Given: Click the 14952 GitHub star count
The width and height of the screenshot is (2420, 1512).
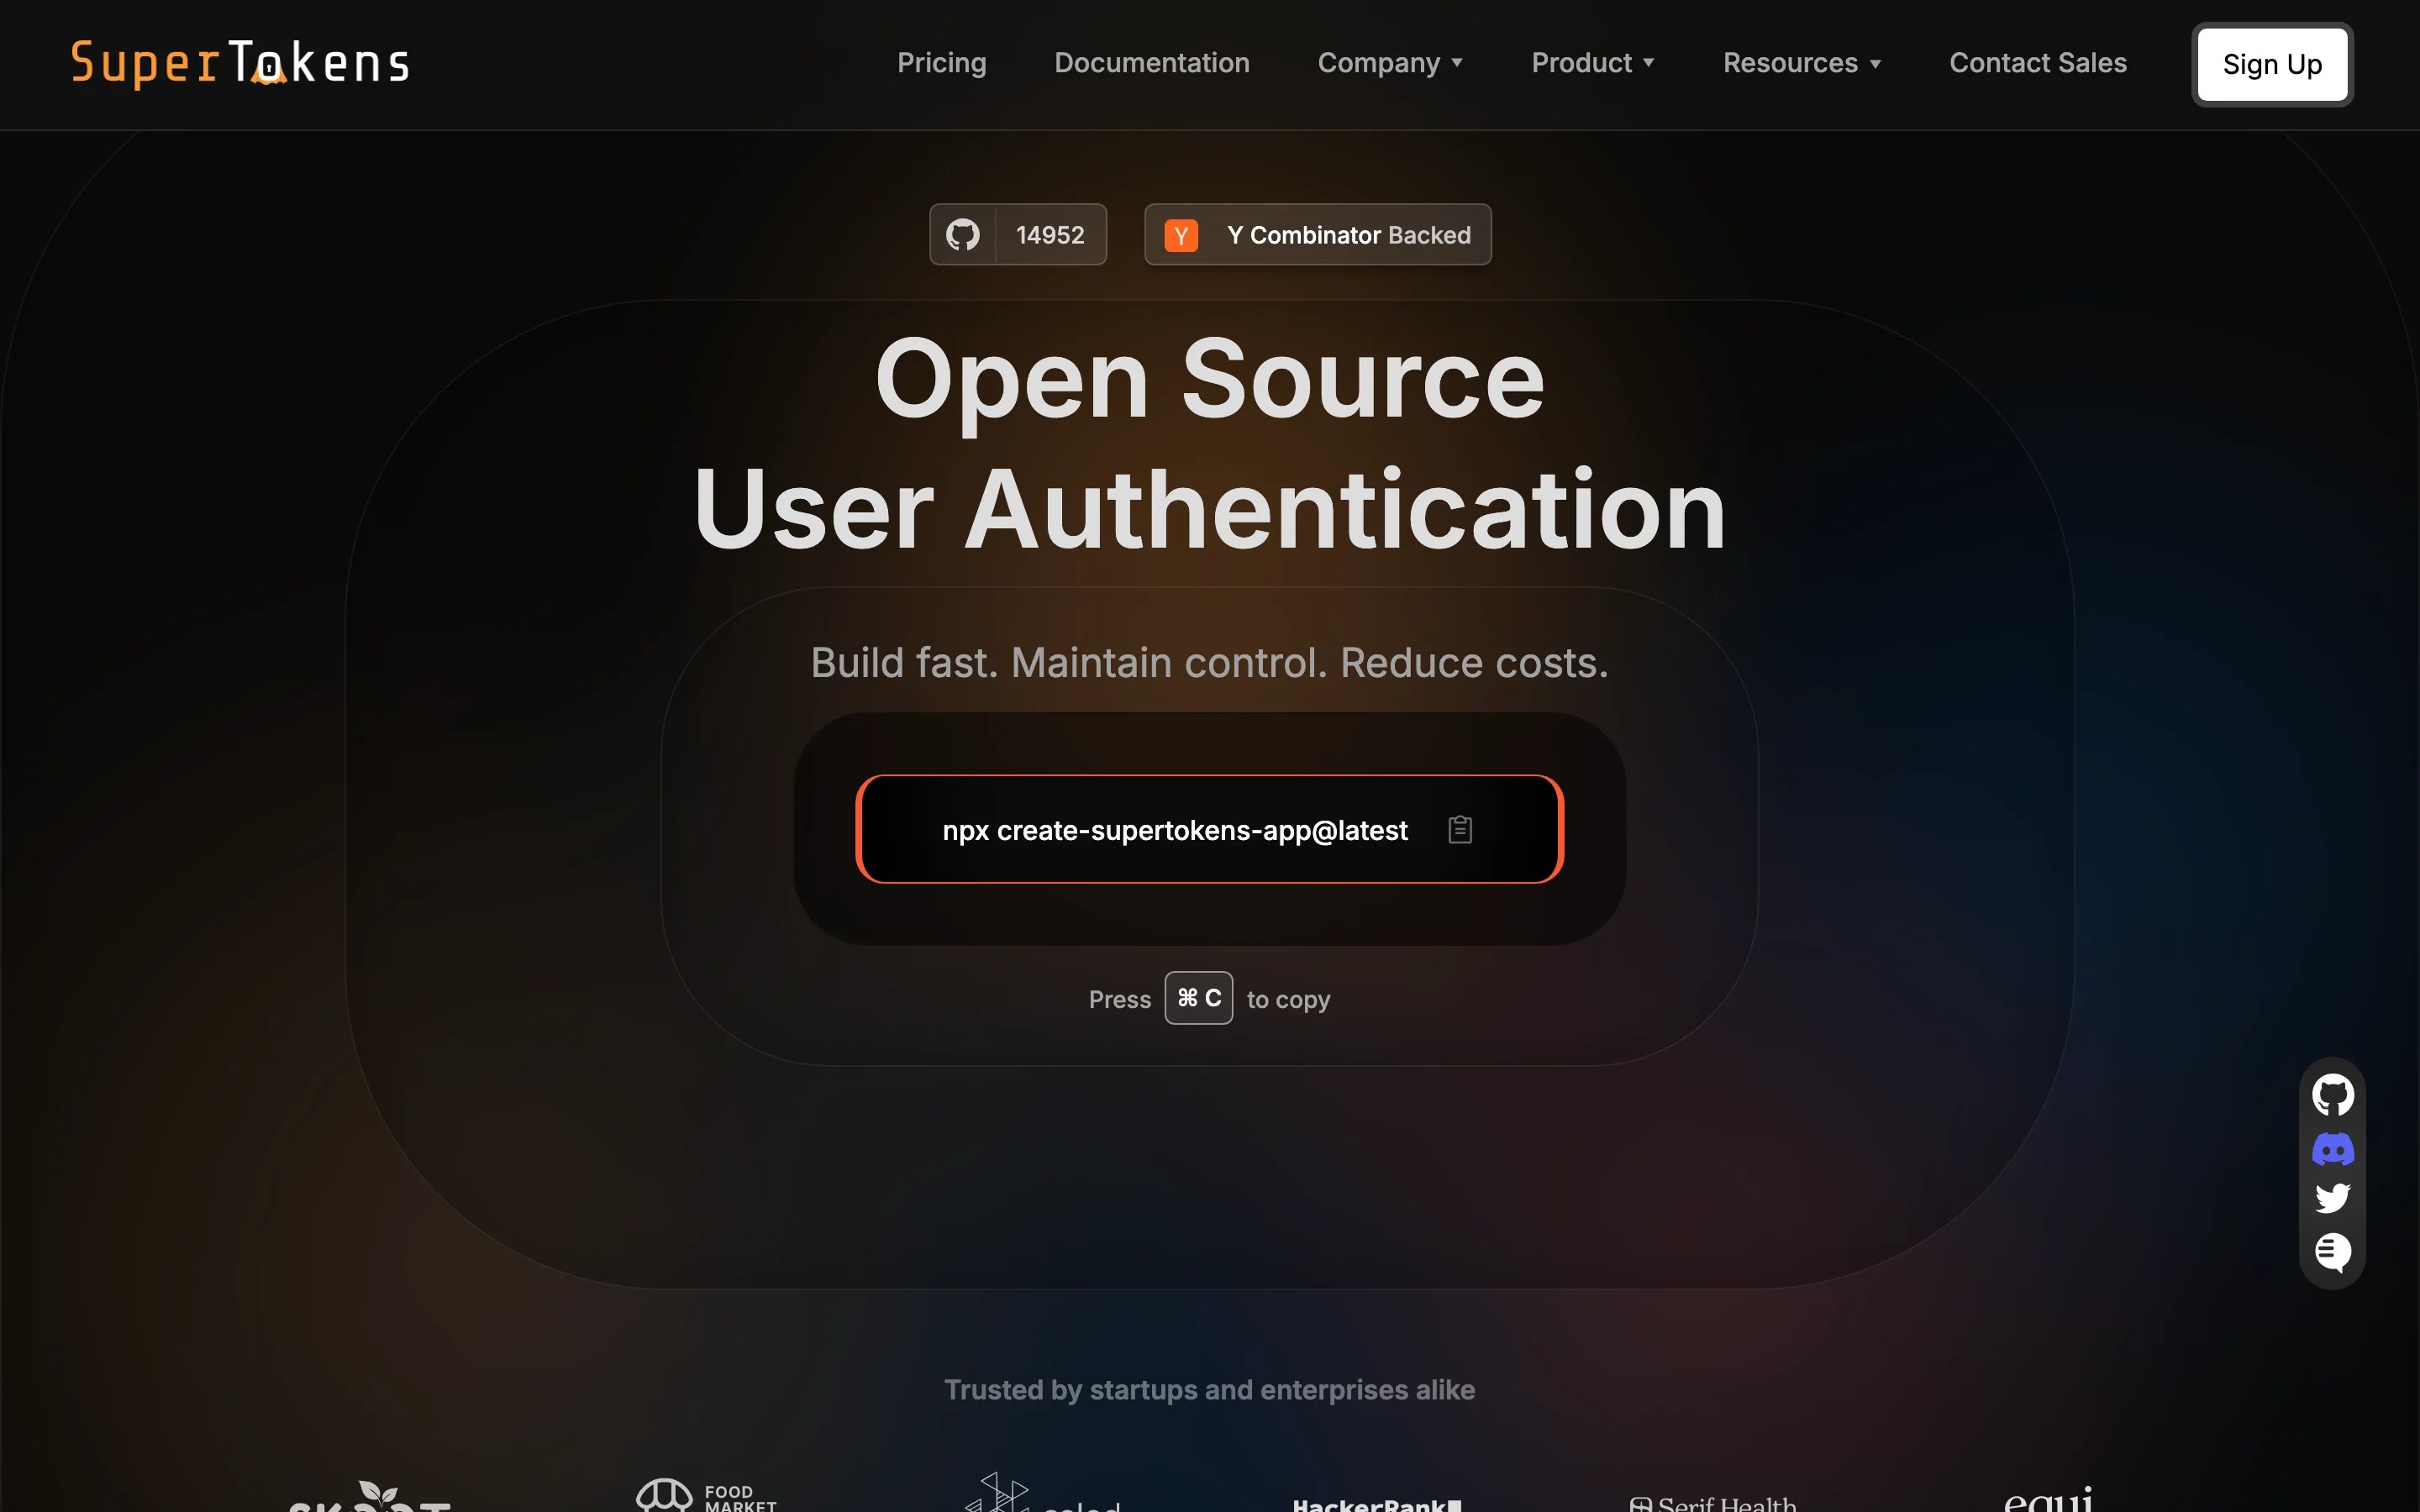Looking at the screenshot, I should click(x=1050, y=235).
